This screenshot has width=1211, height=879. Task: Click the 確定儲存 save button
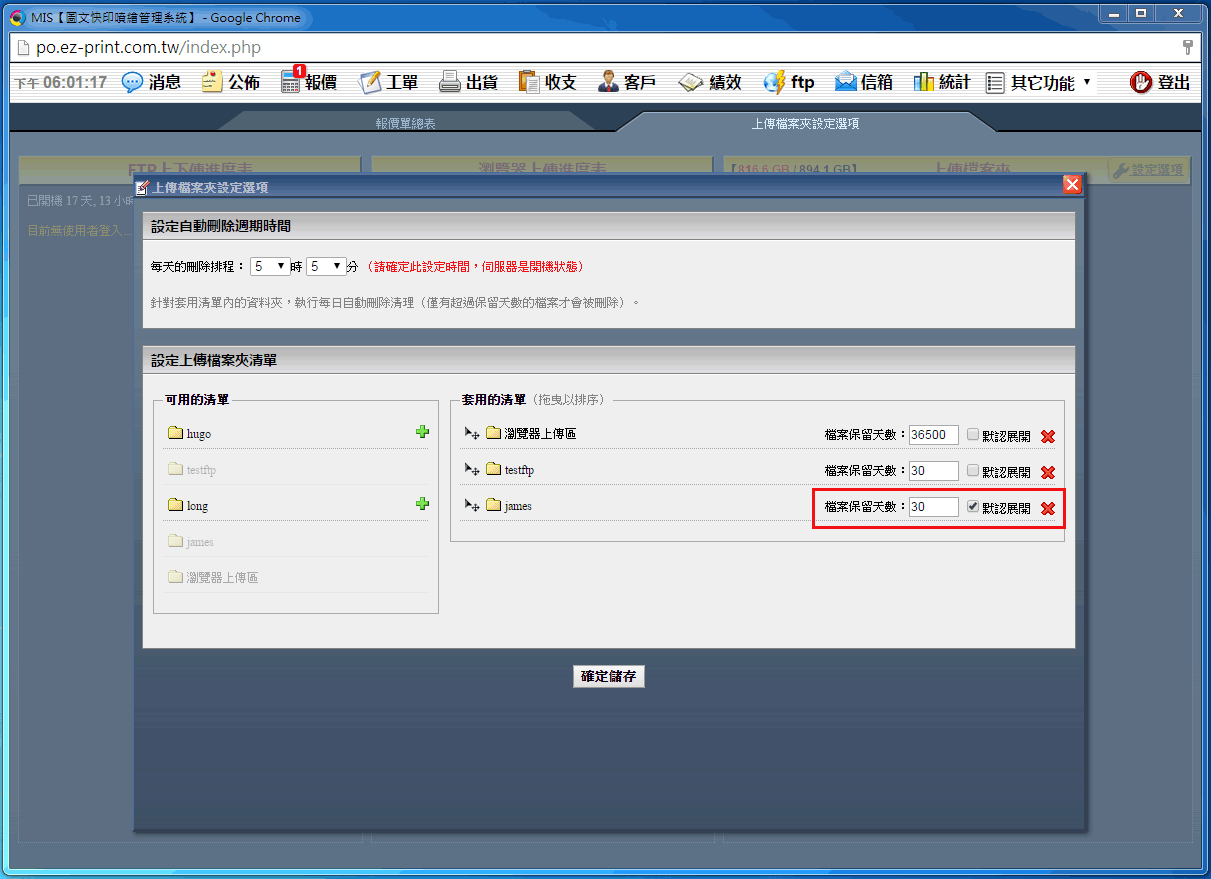tap(609, 677)
